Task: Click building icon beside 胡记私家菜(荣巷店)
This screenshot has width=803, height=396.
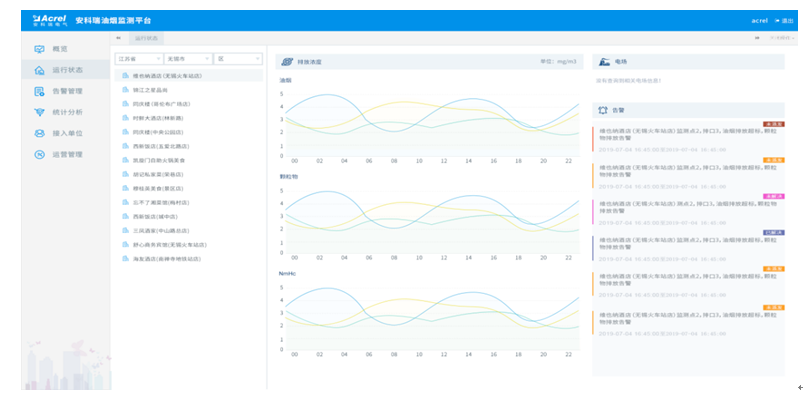Action: tap(125, 174)
